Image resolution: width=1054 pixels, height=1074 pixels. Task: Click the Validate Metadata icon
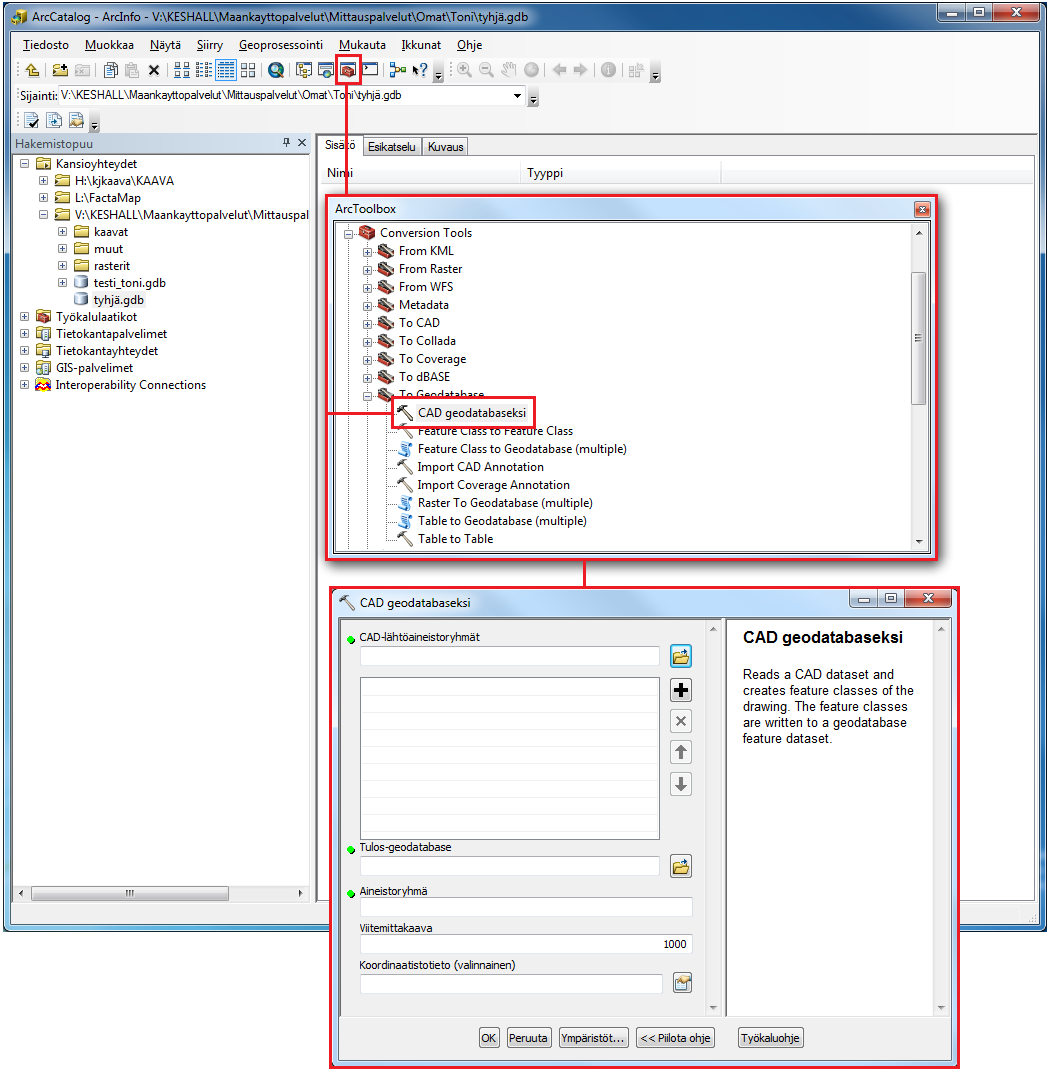(32, 121)
